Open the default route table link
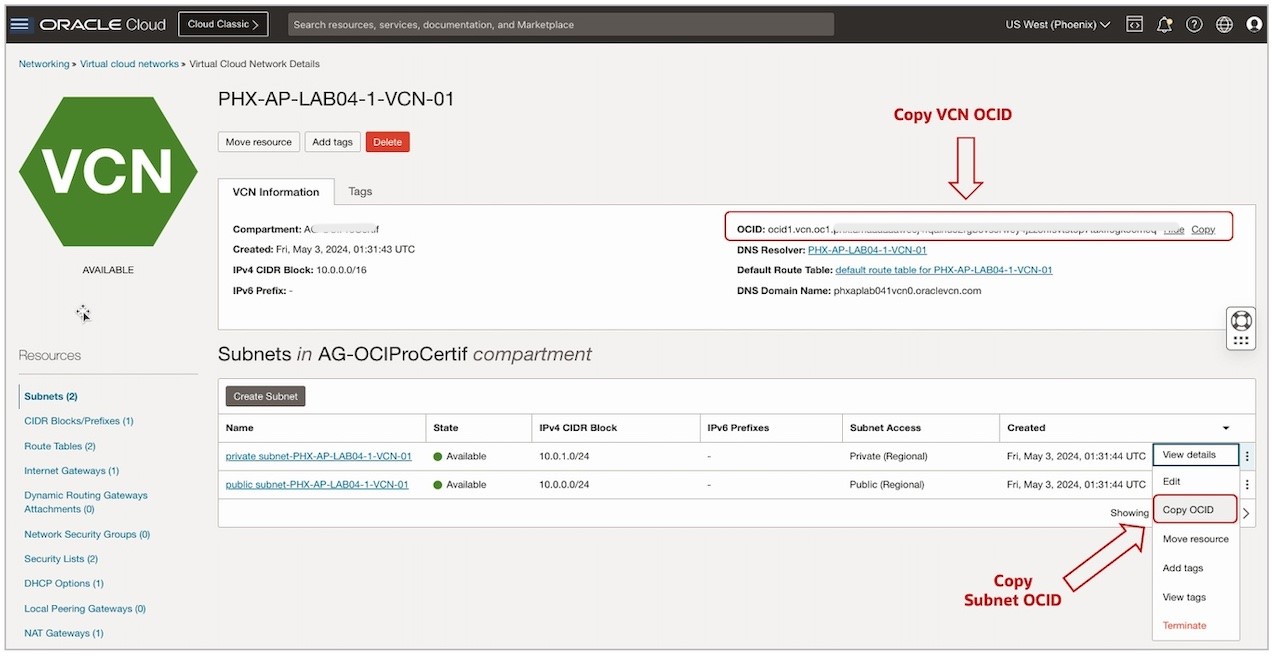This screenshot has width=1273, height=657. point(944,270)
